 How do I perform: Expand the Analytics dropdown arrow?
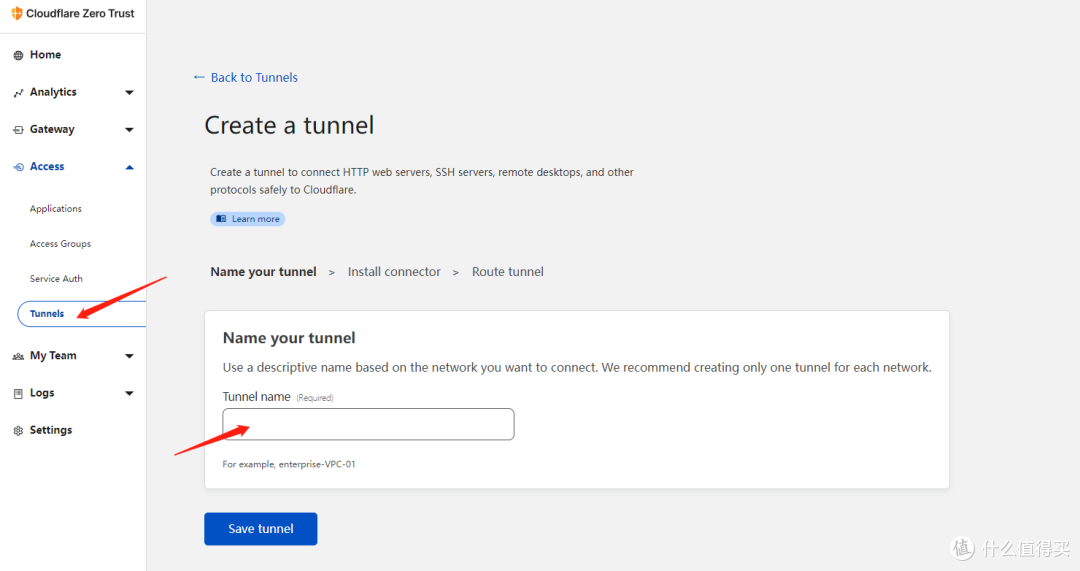click(x=129, y=93)
